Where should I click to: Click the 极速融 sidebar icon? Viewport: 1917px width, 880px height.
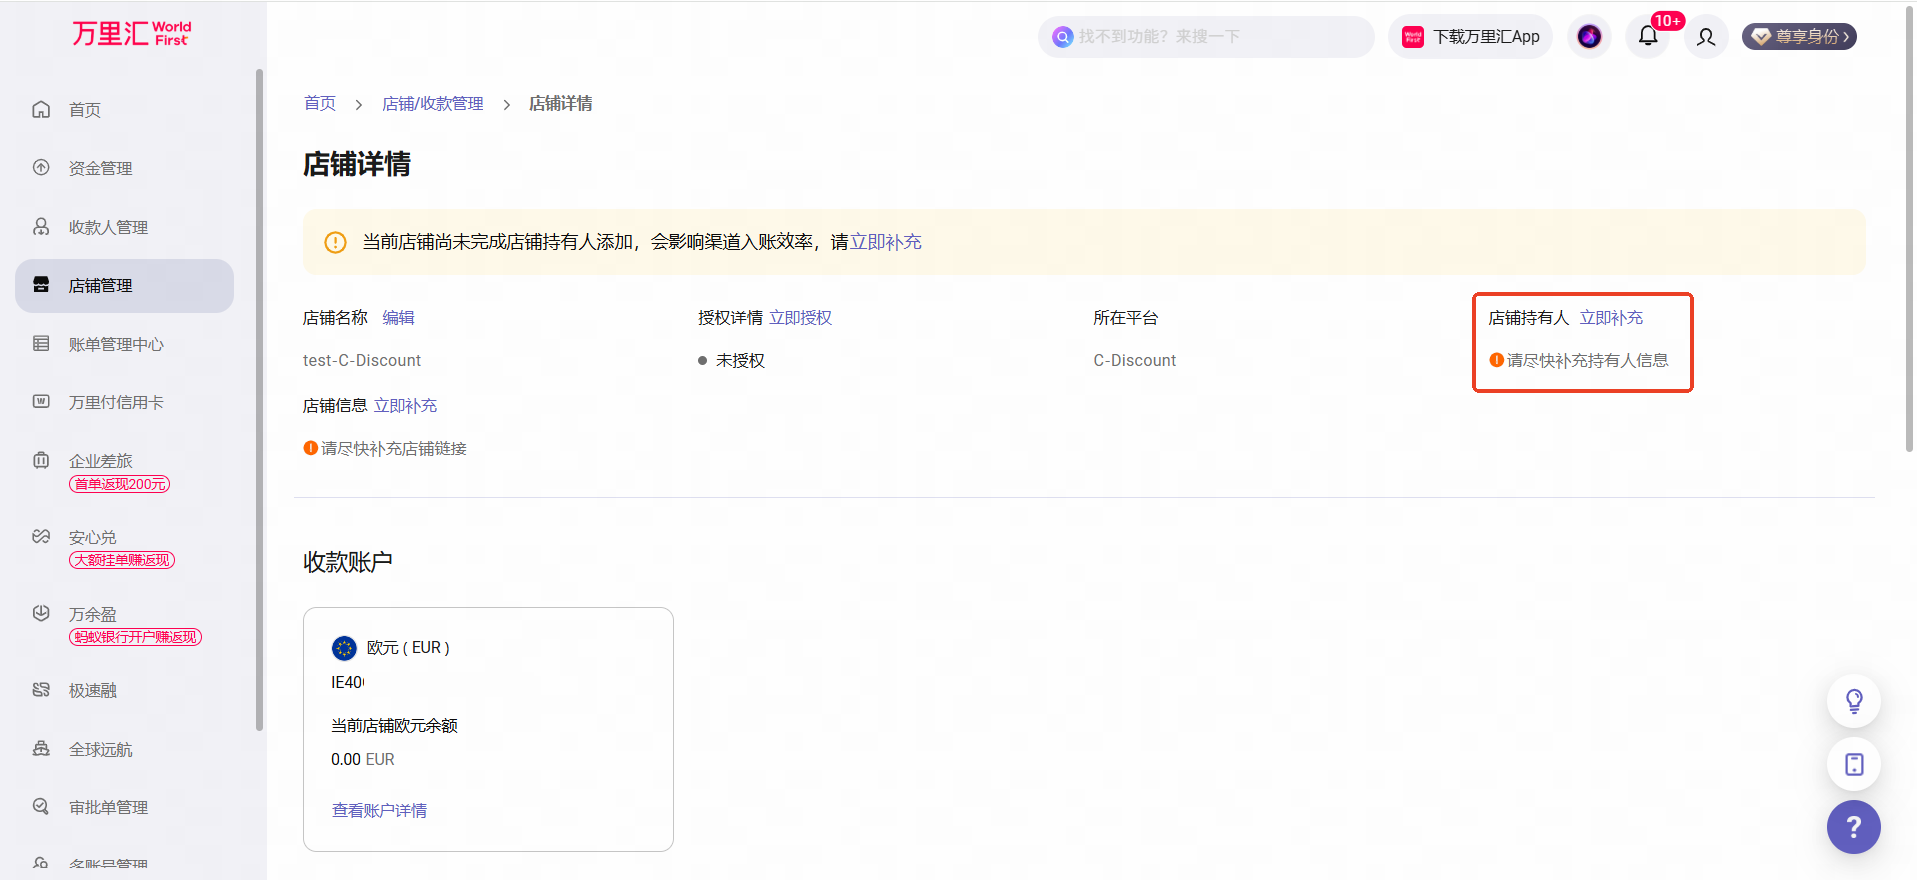41,690
